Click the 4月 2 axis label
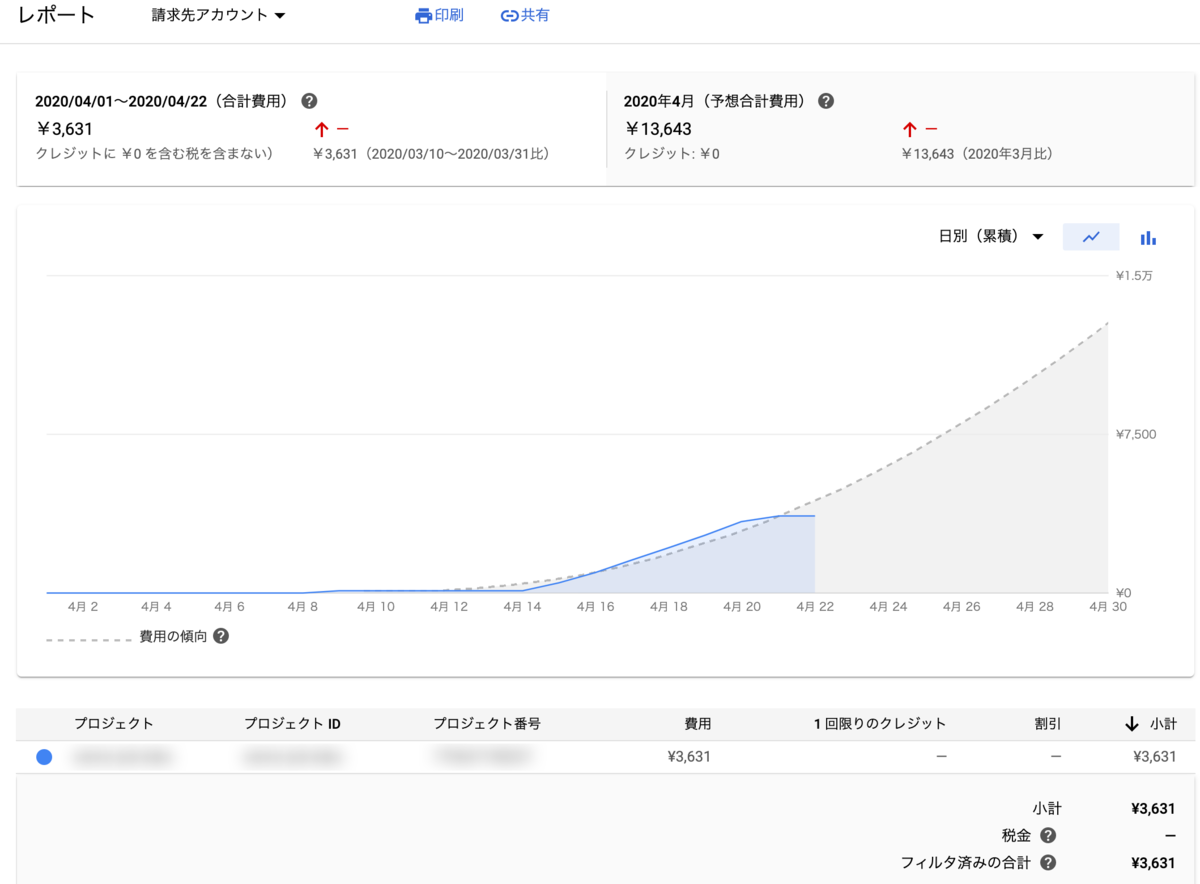This screenshot has height=884, width=1200. [83, 607]
